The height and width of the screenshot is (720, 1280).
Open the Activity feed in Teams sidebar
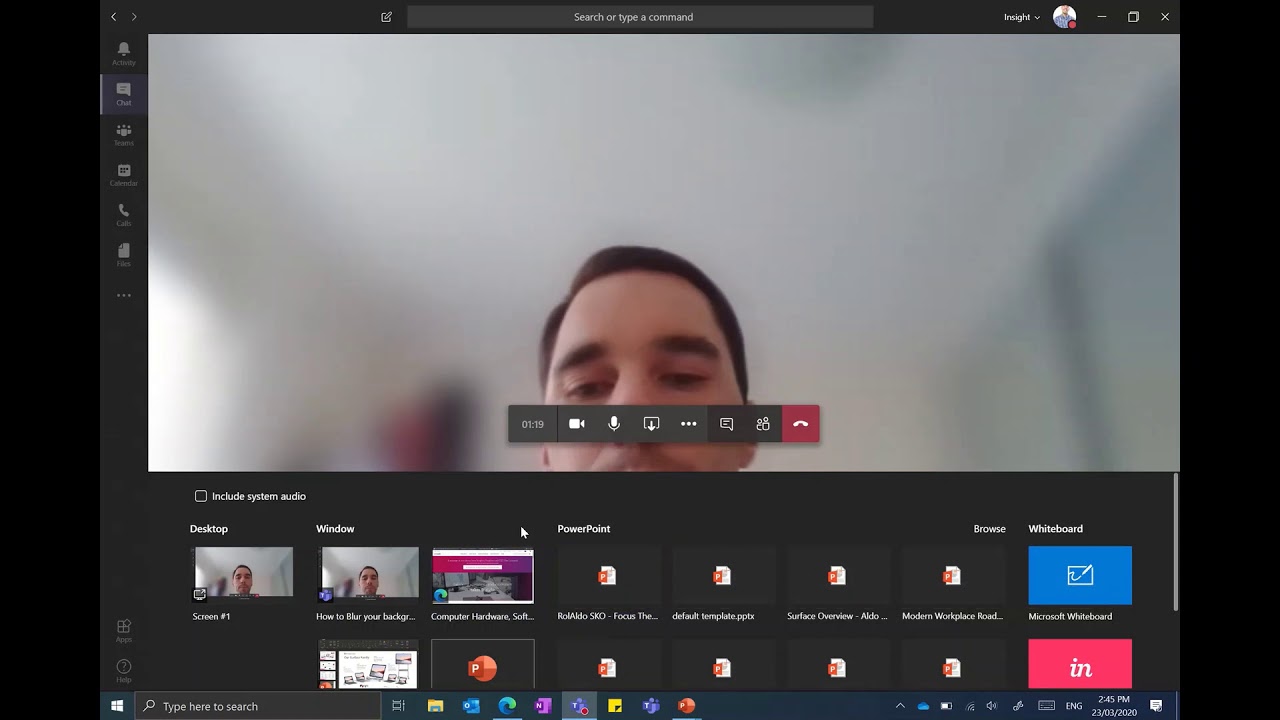pyautogui.click(x=124, y=54)
